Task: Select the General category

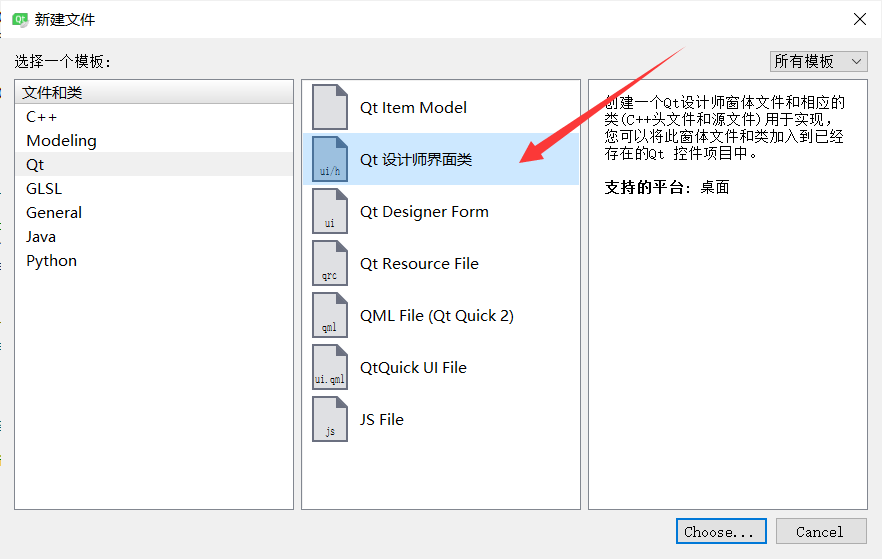Action: 154,213
